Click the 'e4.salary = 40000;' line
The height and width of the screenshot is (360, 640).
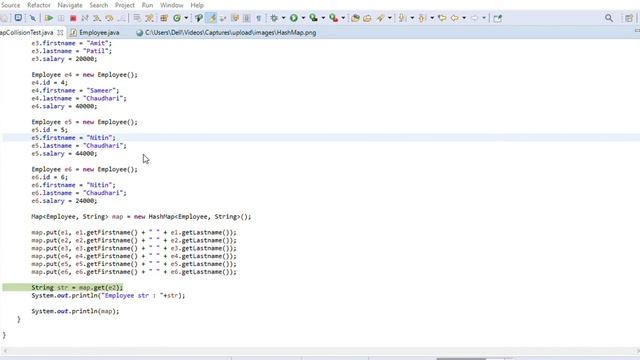coord(64,106)
